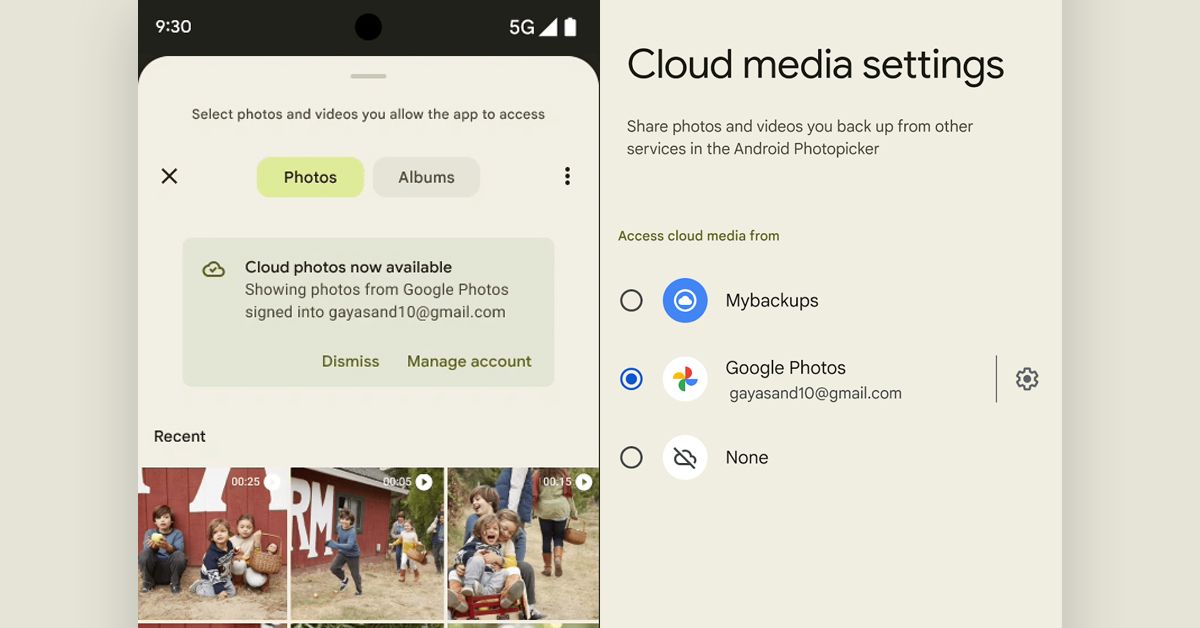1200x628 pixels.
Task: Choose None for cloud media access
Action: tap(631, 457)
